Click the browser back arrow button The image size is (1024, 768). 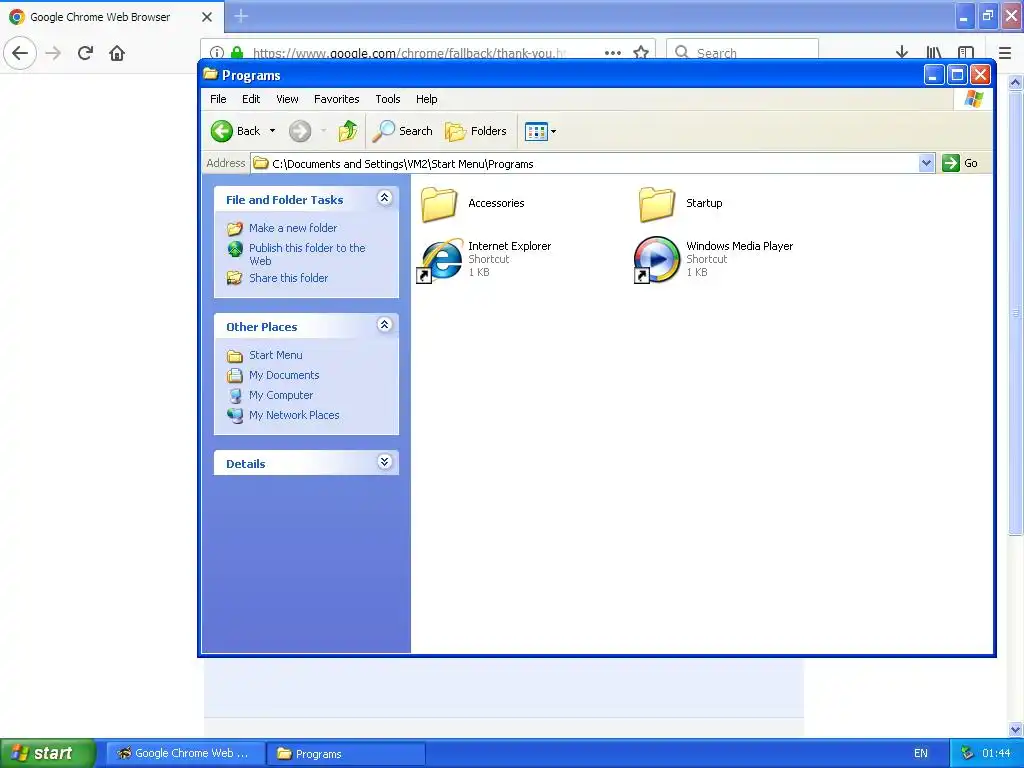20,53
